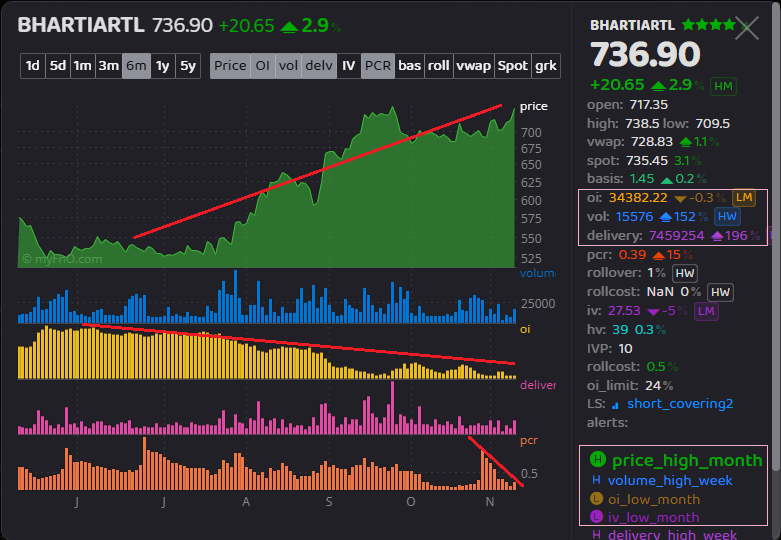The height and width of the screenshot is (540, 781).
Task: Select the oi_low_month alert
Action: pyautogui.click(x=654, y=499)
